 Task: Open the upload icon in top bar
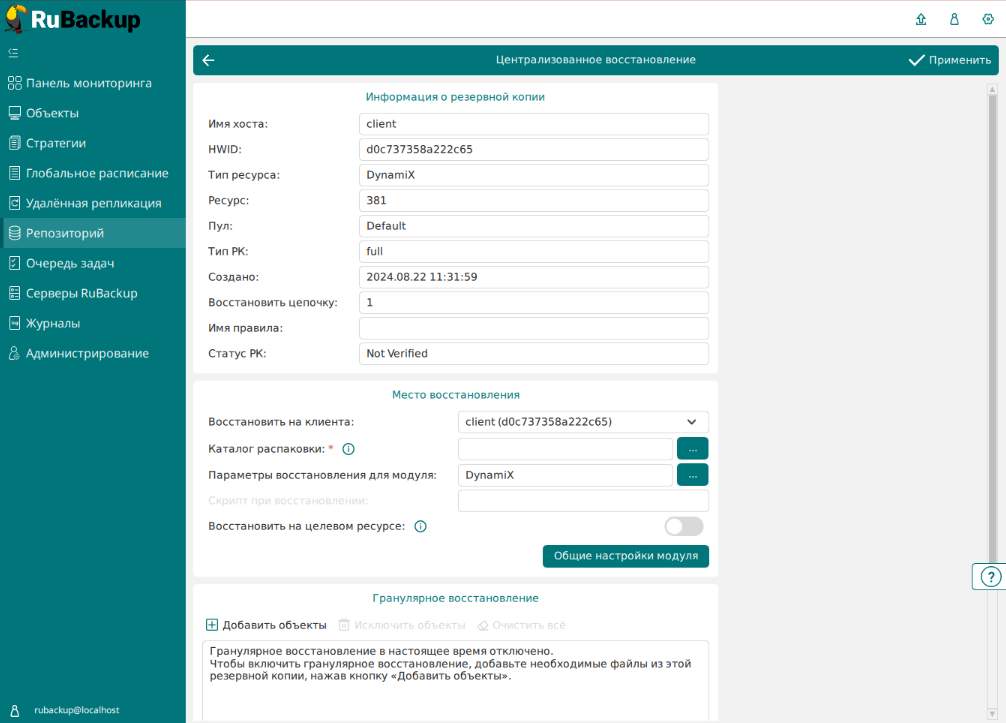[x=921, y=19]
